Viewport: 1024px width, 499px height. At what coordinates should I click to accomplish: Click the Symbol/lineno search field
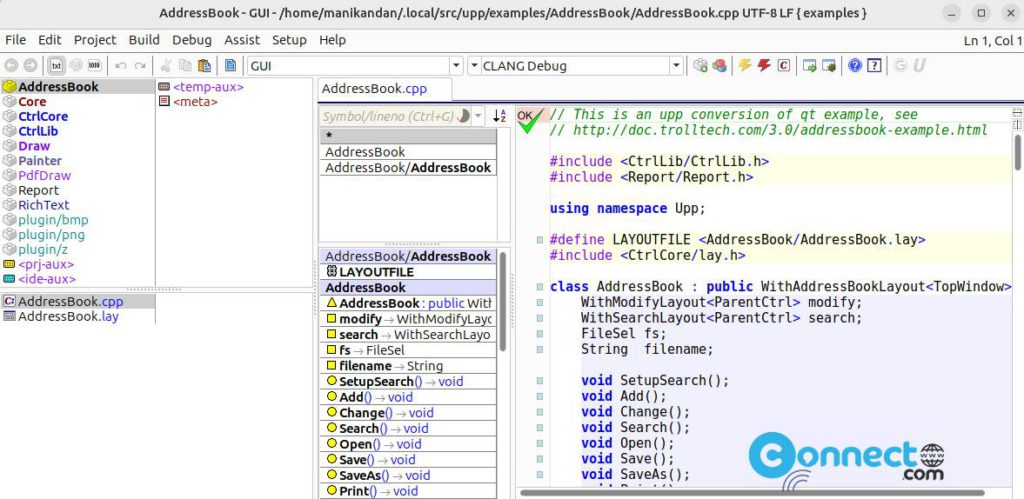tap(395, 116)
